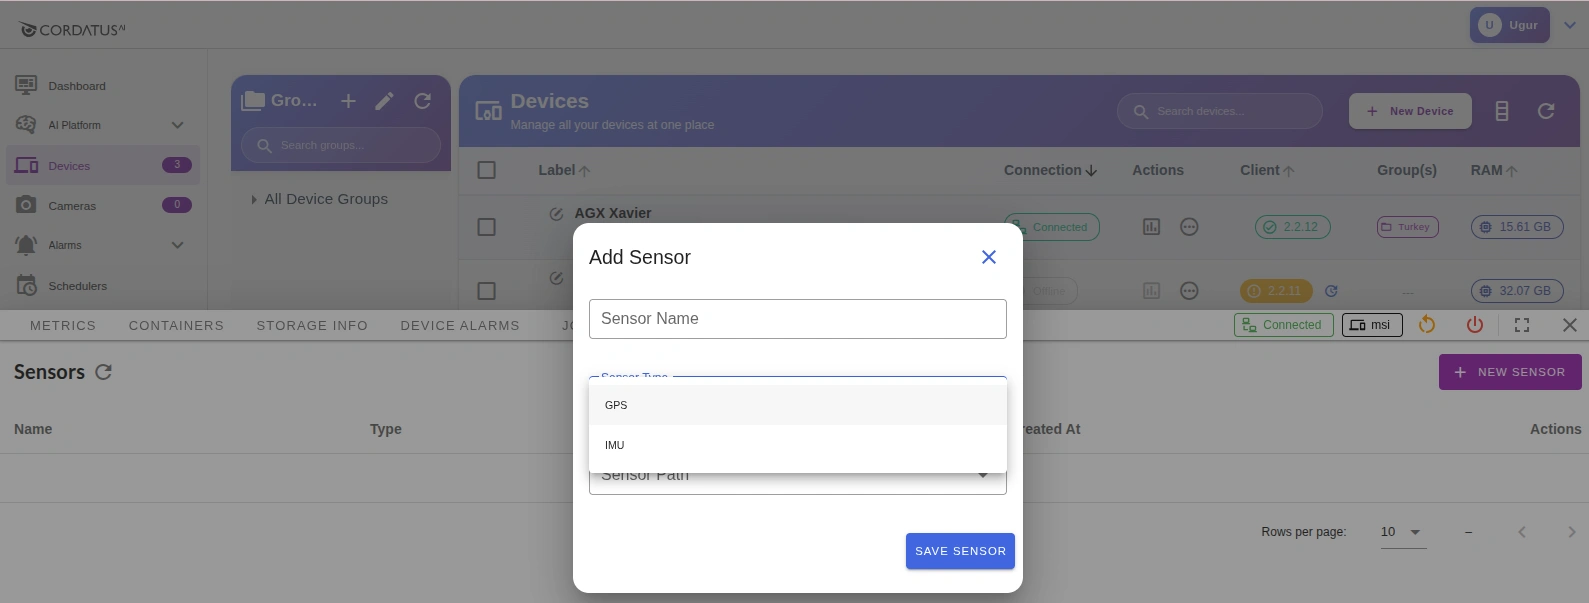Open metrics chart for AGX Xavier

click(1151, 227)
